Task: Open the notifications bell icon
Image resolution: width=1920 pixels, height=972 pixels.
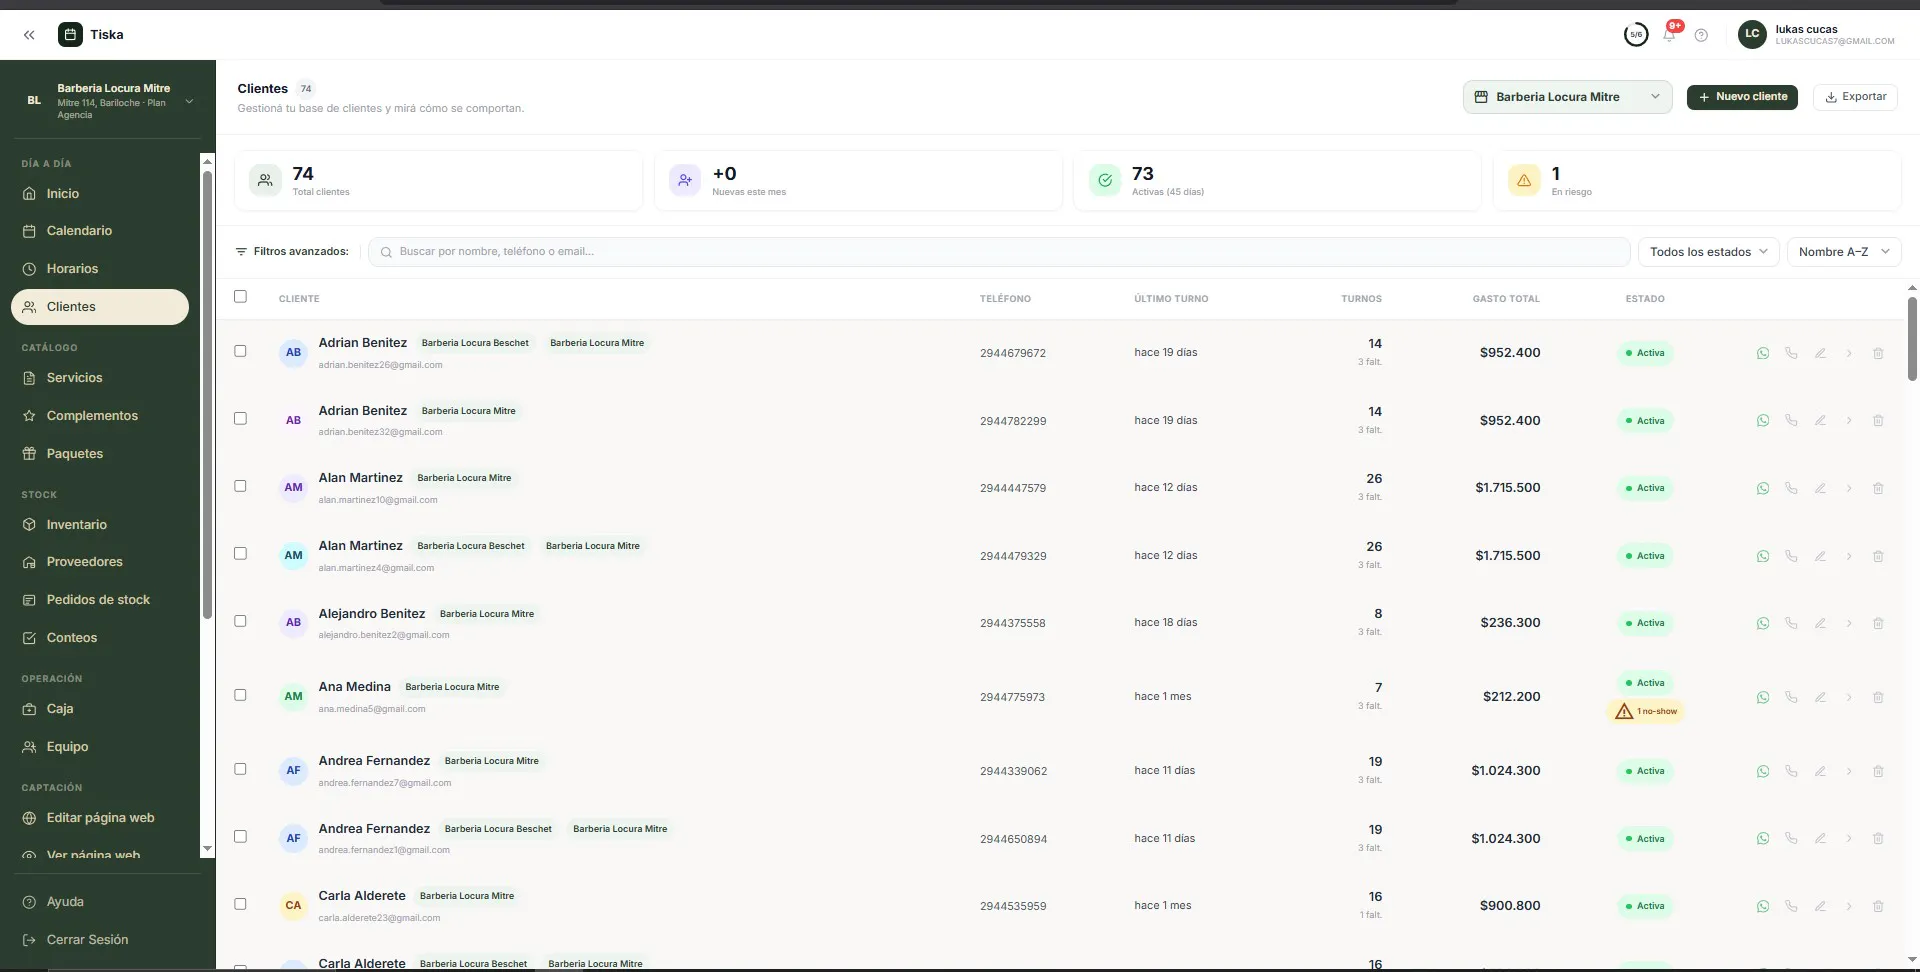Action: [x=1669, y=34]
